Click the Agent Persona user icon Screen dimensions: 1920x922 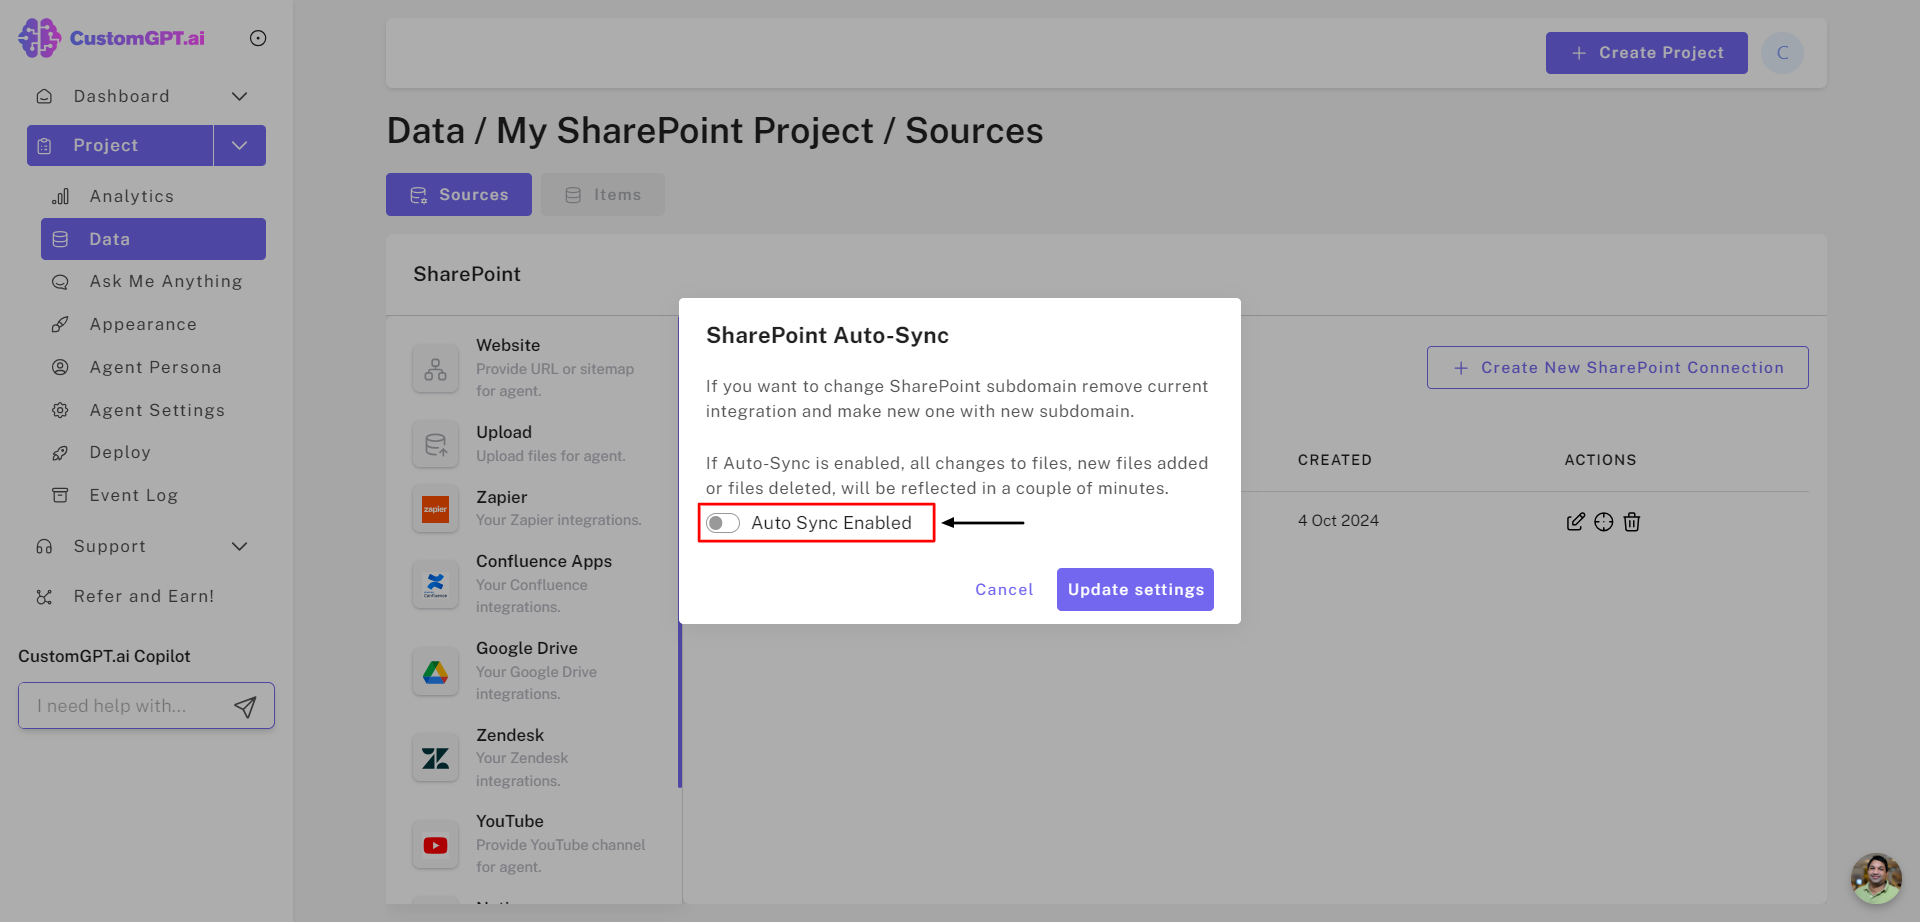pyautogui.click(x=60, y=367)
